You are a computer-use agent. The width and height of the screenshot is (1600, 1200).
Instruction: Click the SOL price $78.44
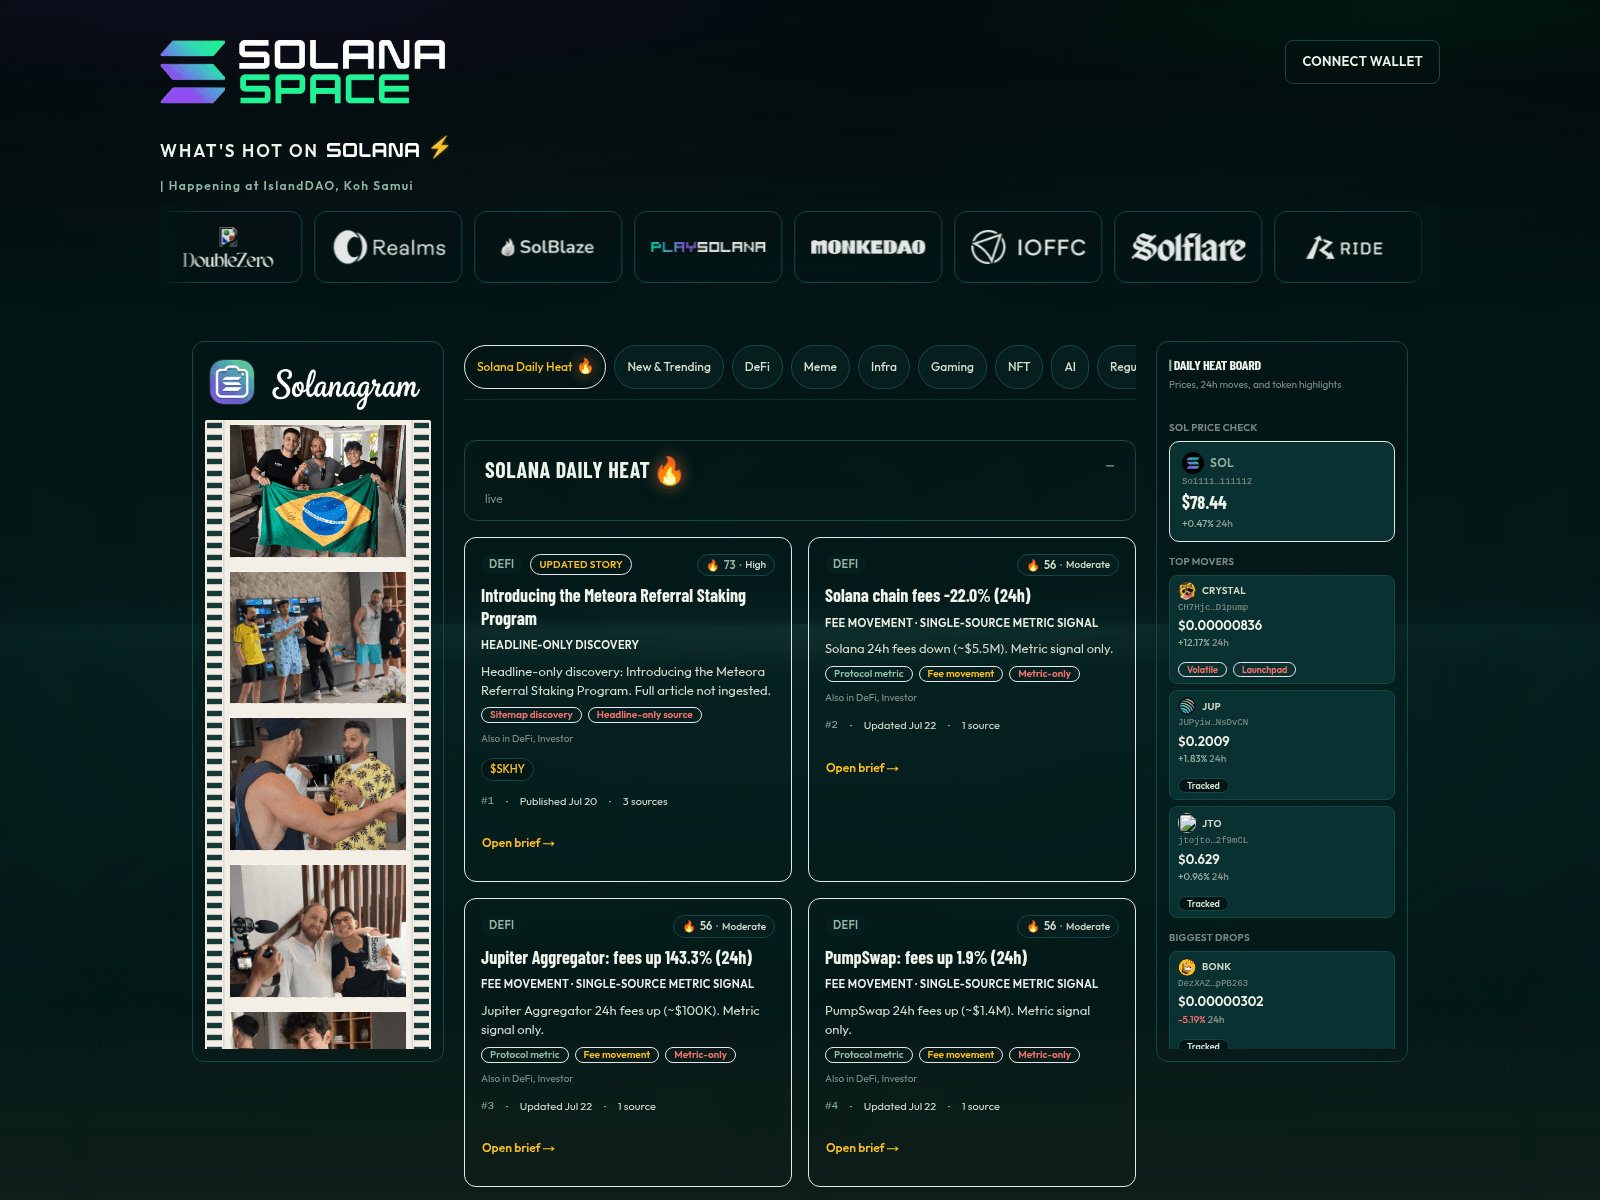pos(1204,503)
